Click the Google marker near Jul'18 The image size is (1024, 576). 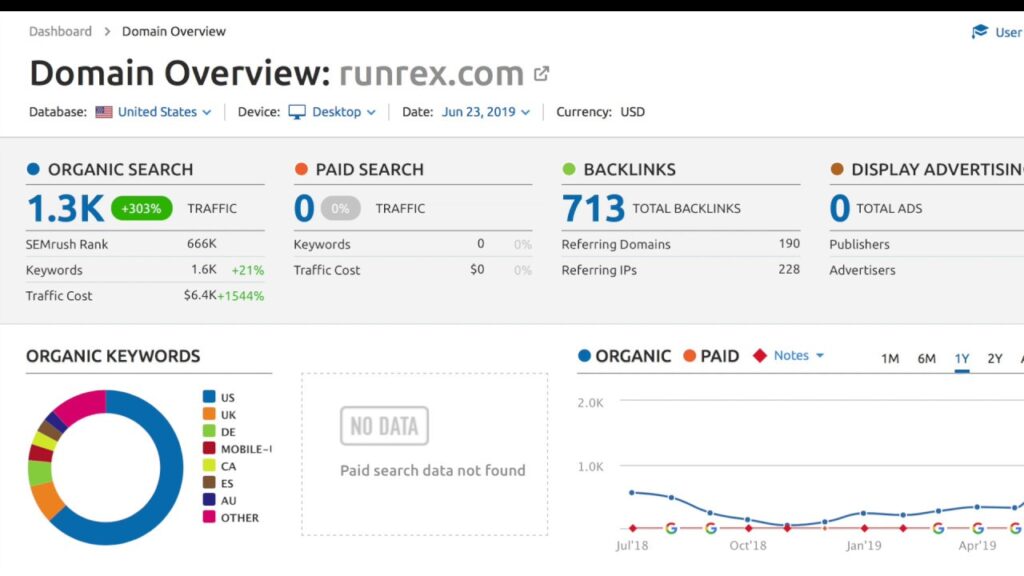pyautogui.click(x=671, y=528)
